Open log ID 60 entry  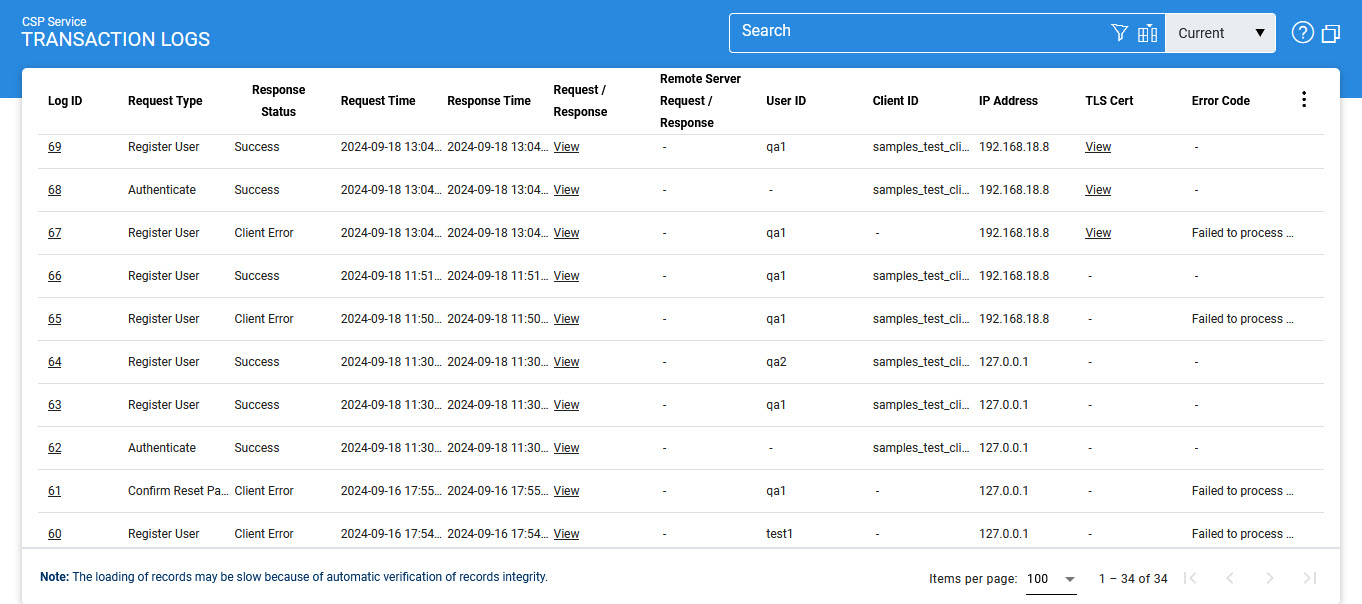coord(55,534)
